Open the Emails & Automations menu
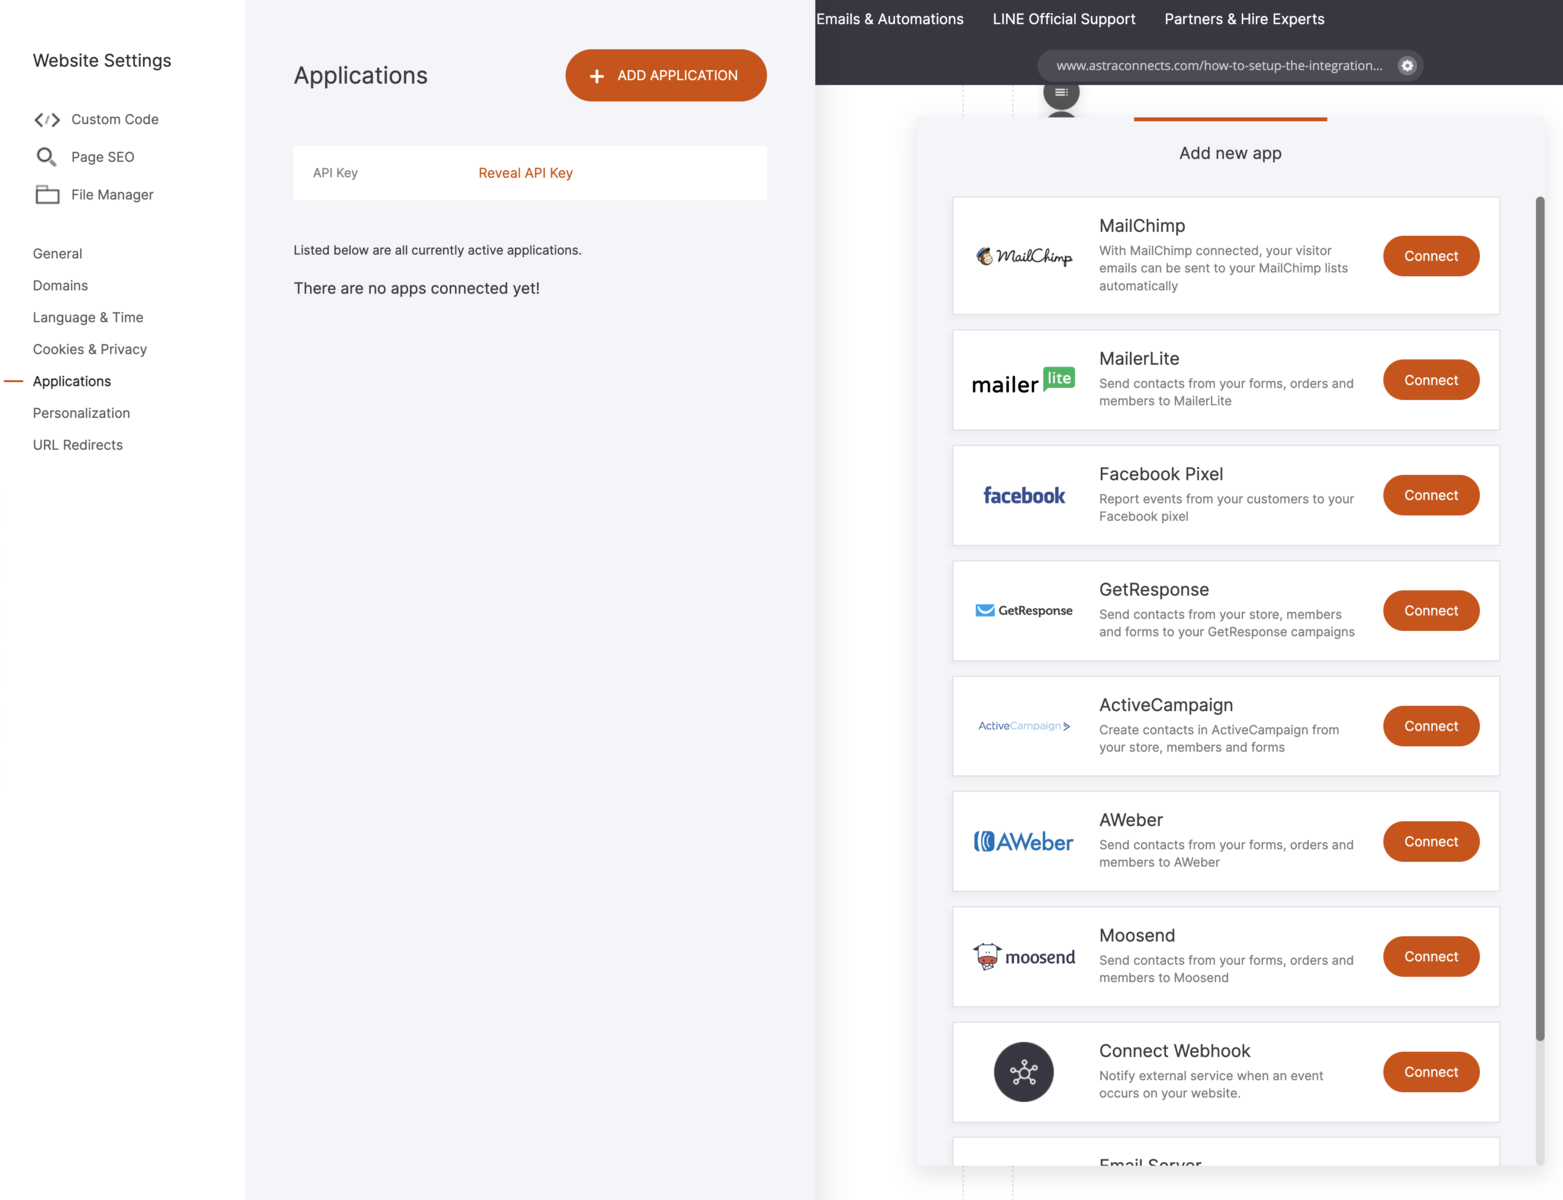This screenshot has width=1563, height=1200. (x=889, y=19)
